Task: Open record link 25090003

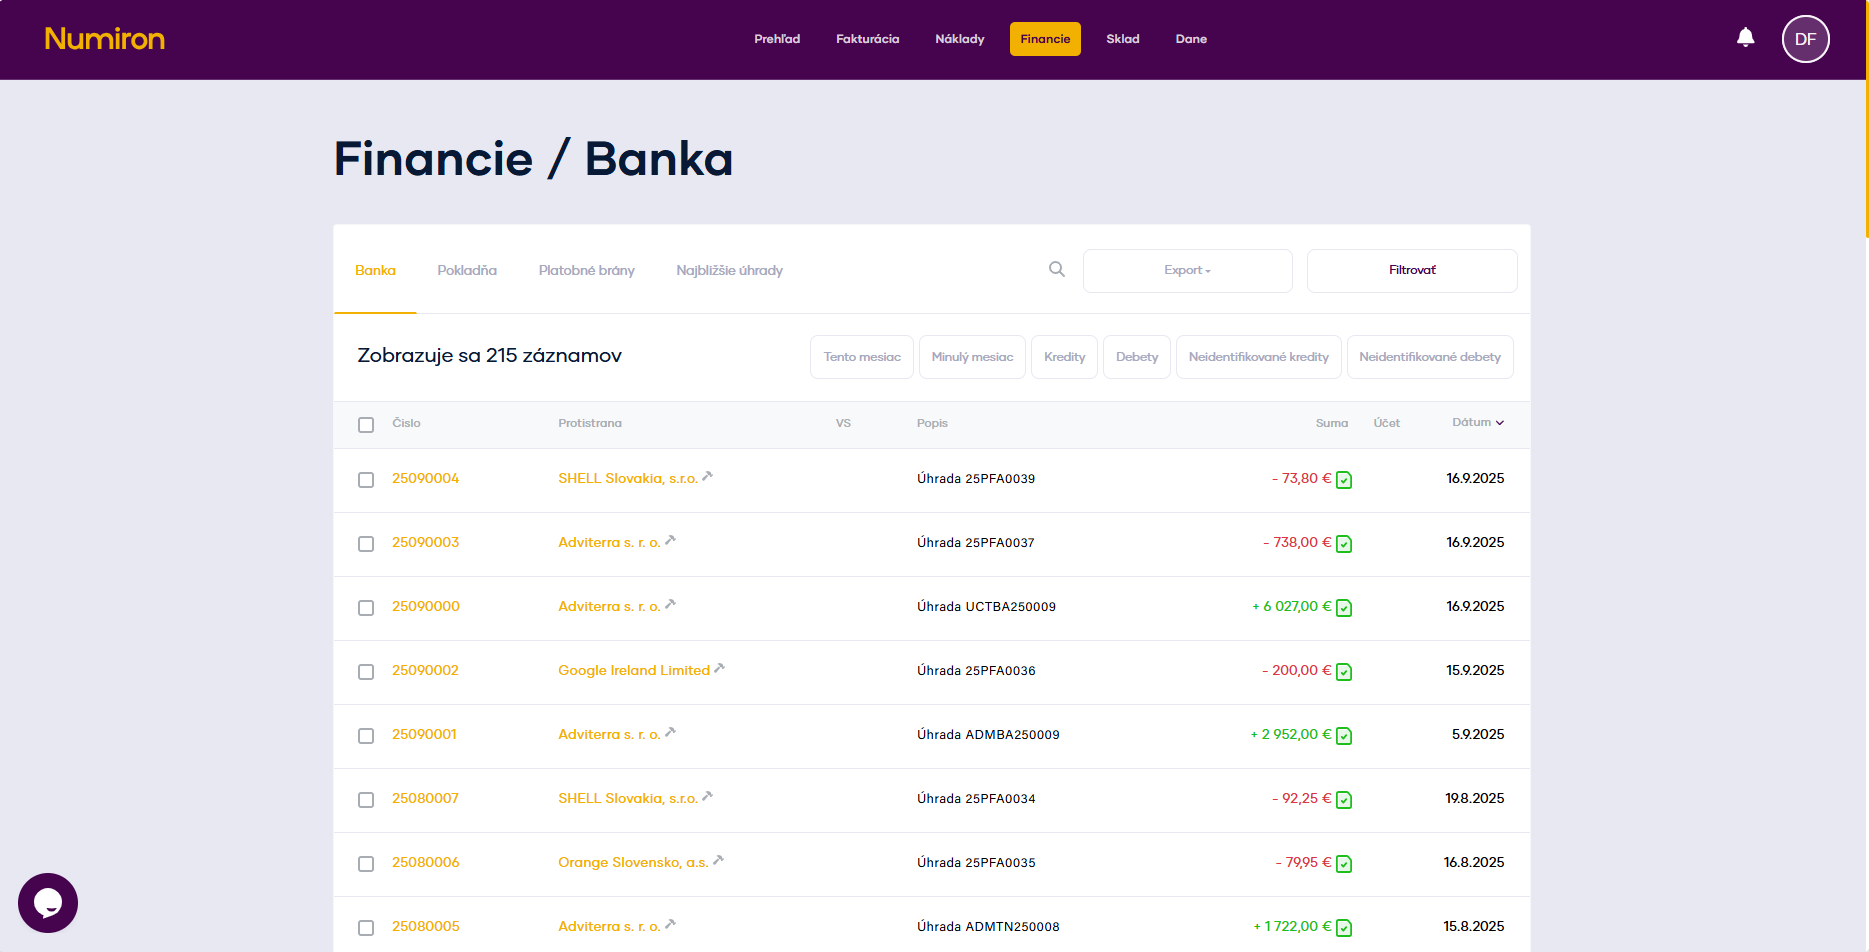Action: coord(425,542)
